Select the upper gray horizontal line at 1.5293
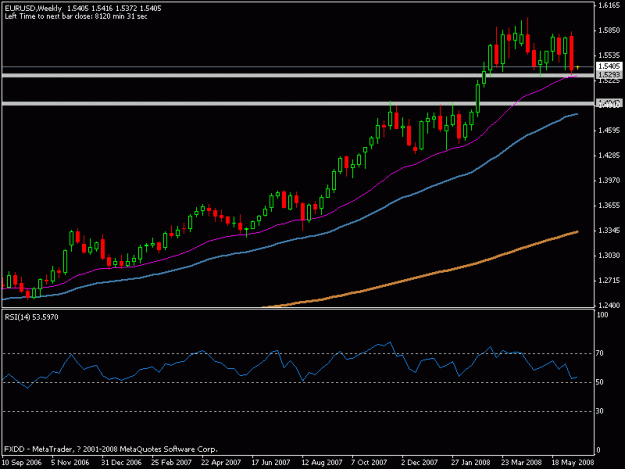625x469 pixels. point(298,75)
